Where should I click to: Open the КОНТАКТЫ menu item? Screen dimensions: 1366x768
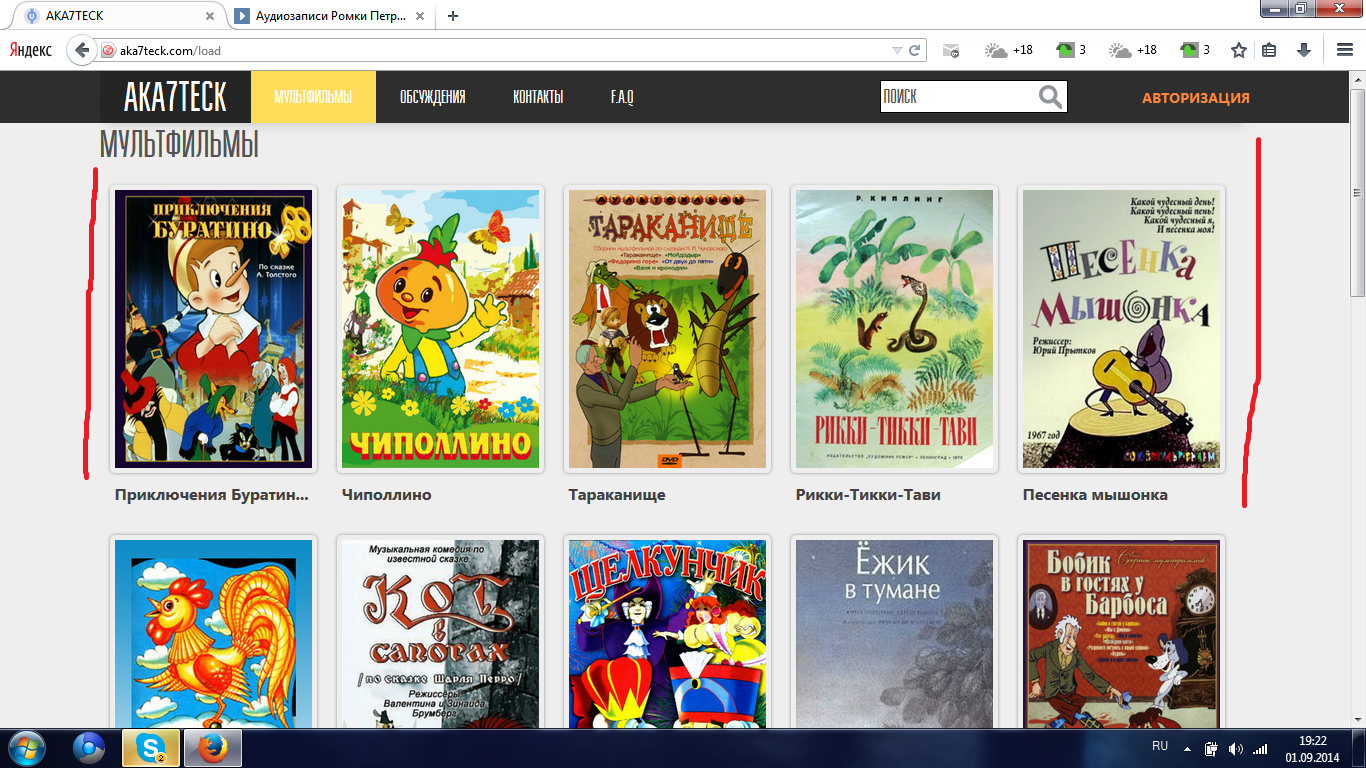tap(538, 97)
